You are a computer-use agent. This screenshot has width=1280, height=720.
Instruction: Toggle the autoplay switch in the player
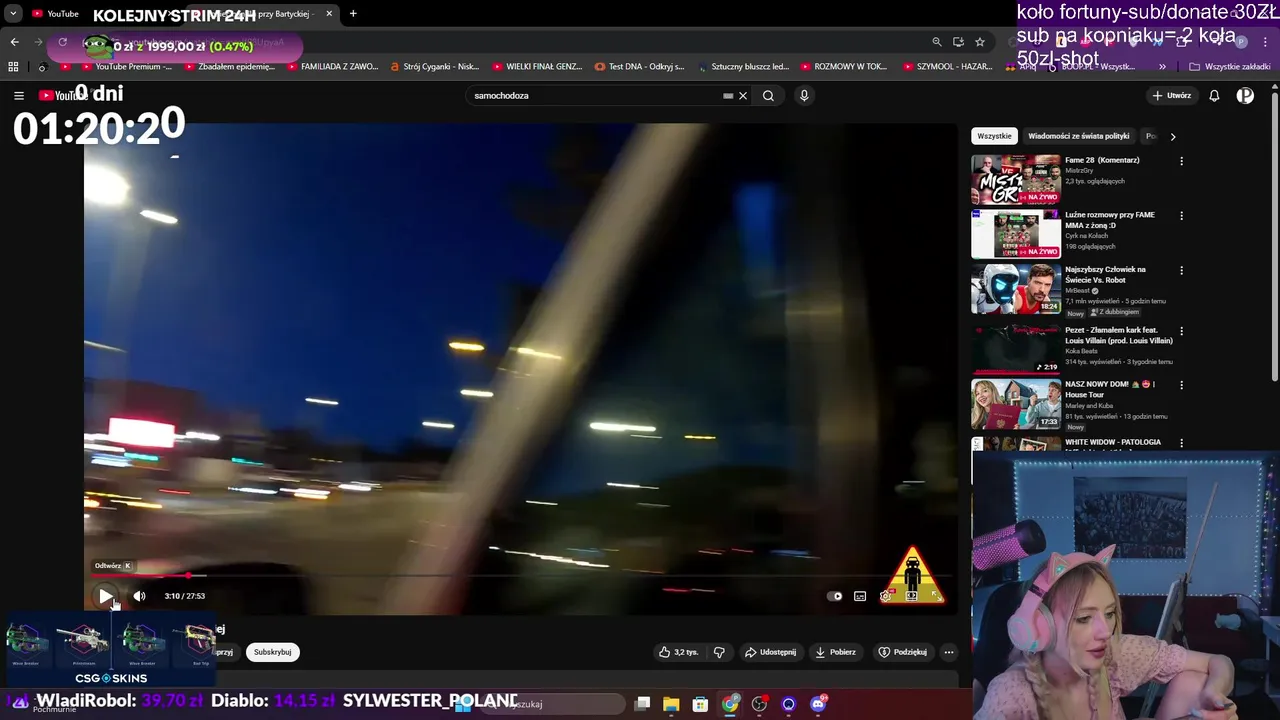[x=835, y=596]
